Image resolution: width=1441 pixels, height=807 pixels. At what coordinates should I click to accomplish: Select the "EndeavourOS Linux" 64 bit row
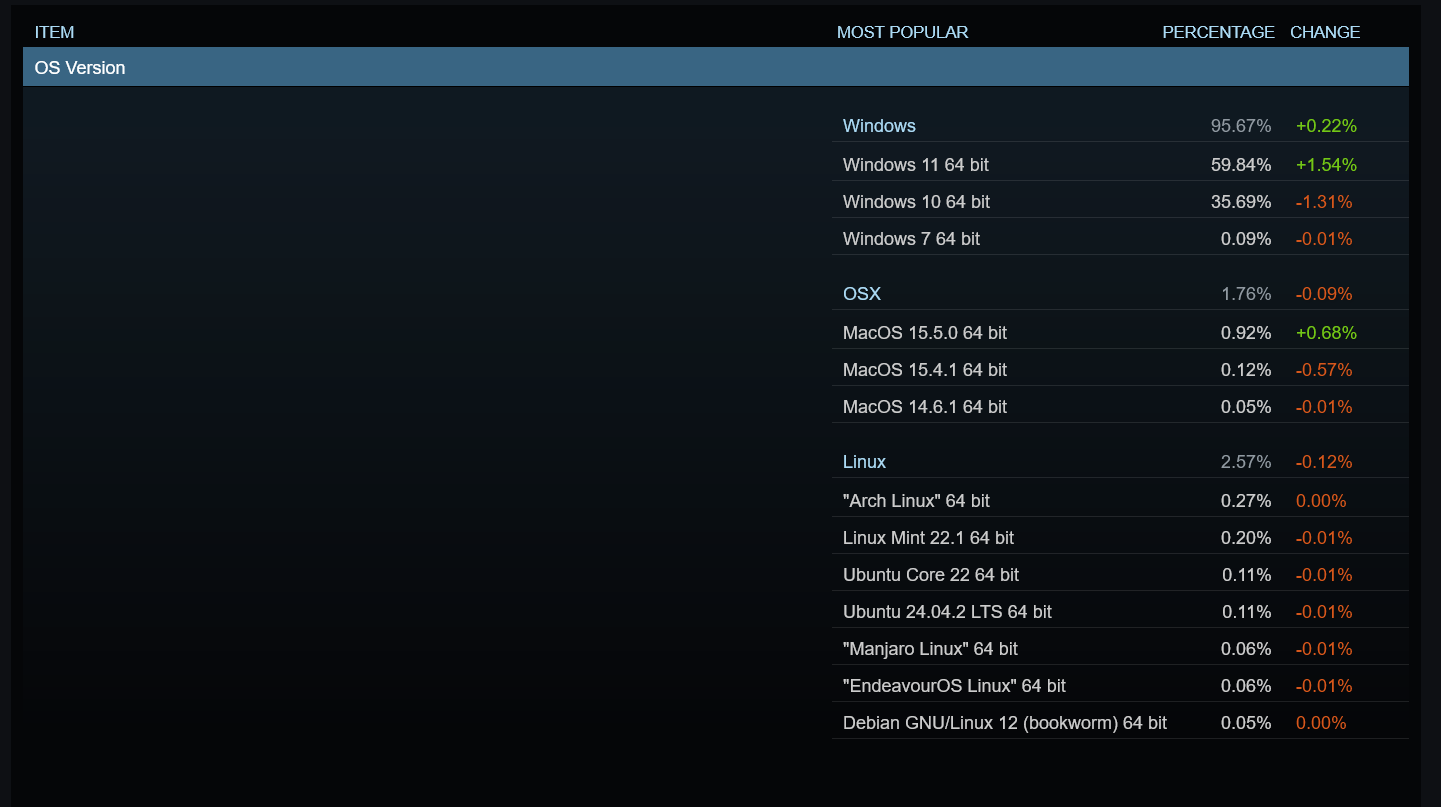[1120, 685]
